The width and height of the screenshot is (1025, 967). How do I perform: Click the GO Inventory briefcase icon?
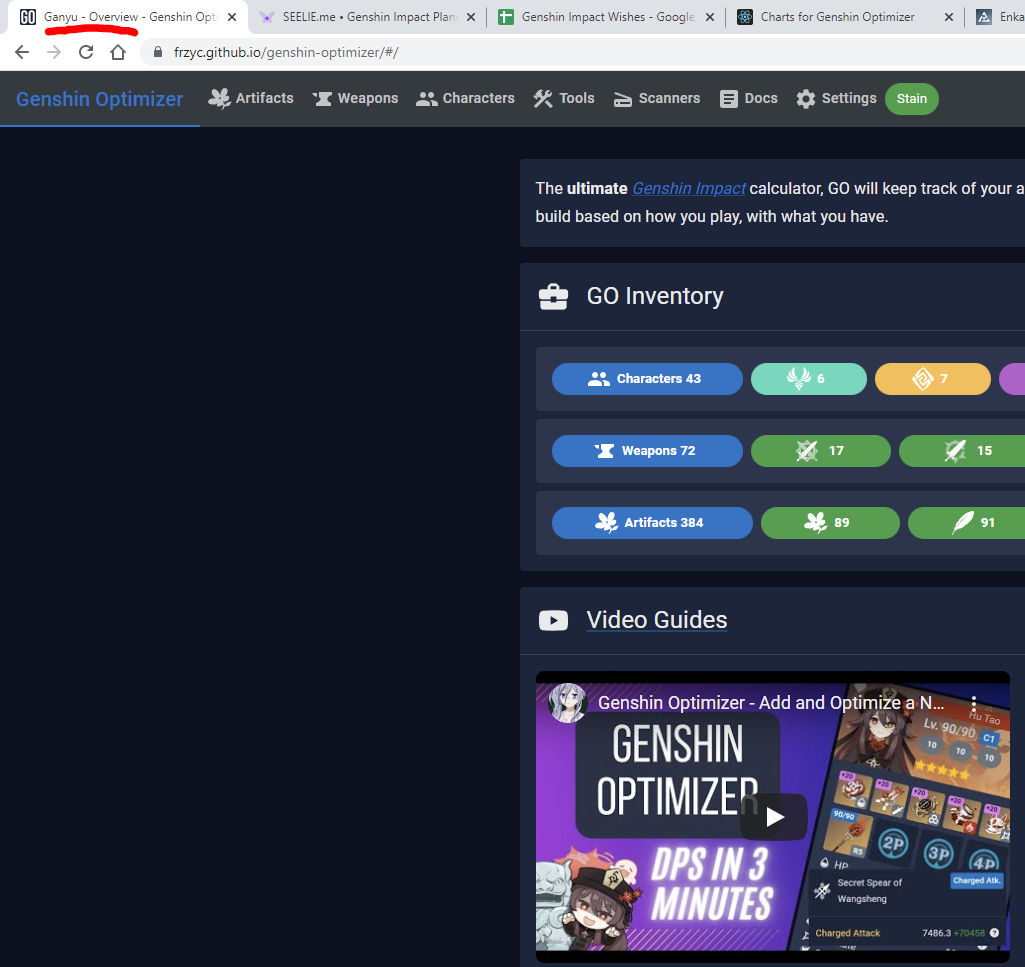(553, 296)
